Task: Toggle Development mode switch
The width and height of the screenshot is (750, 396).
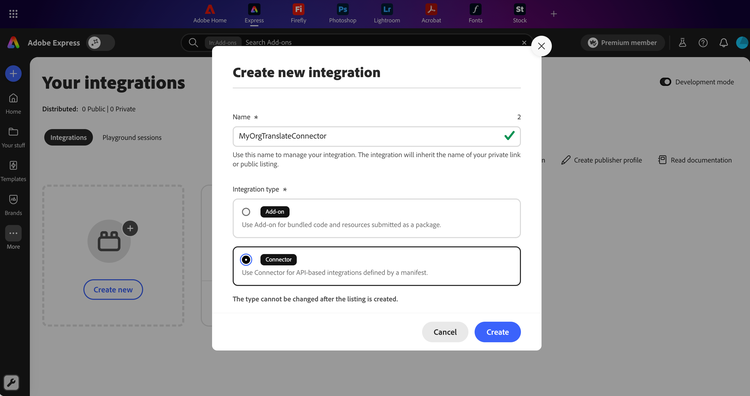Action: coord(665,82)
